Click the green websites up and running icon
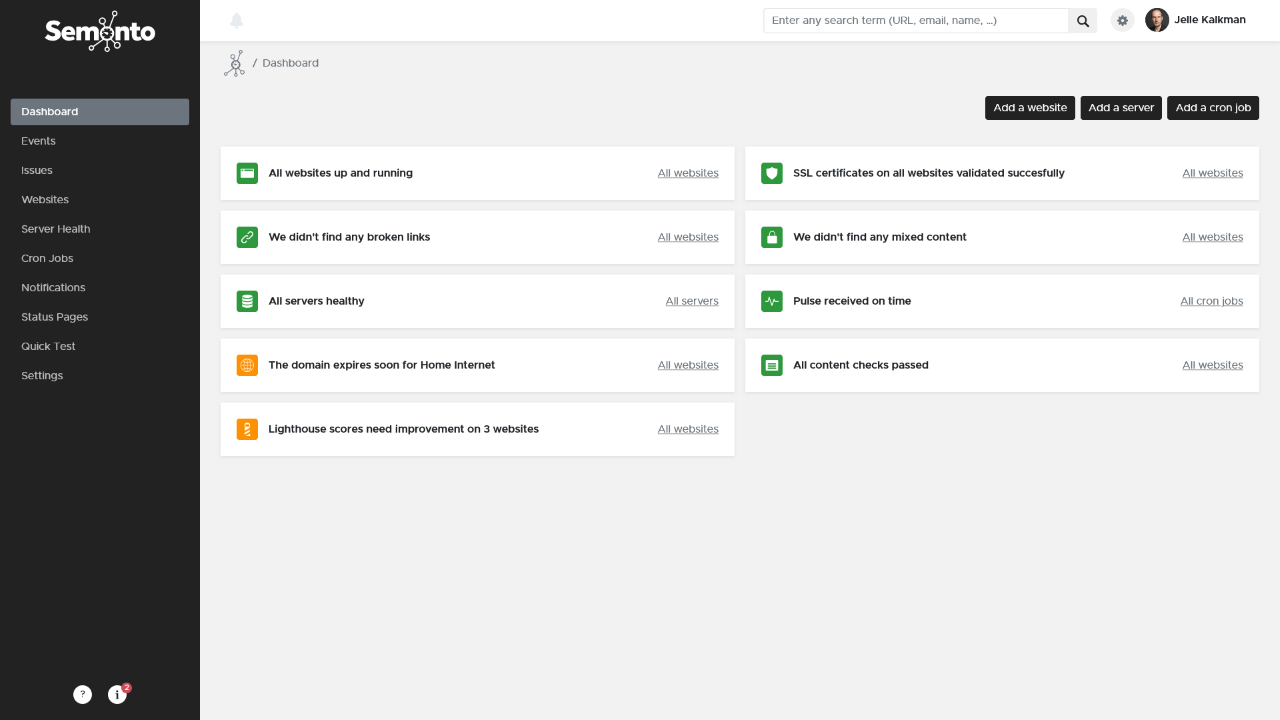The width and height of the screenshot is (1280, 720). point(247,173)
